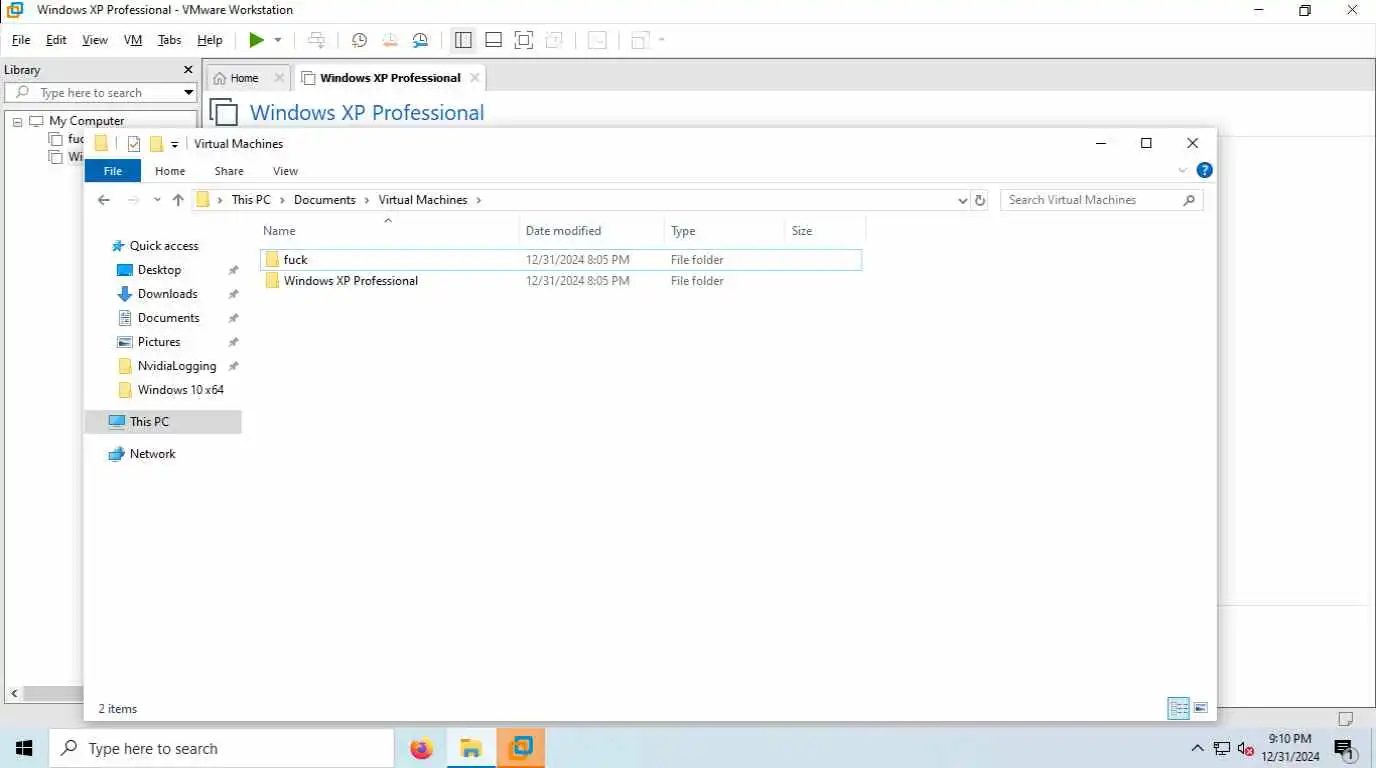The height and width of the screenshot is (768, 1376).
Task: Go forward in File Explorer
Action: pos(132,200)
